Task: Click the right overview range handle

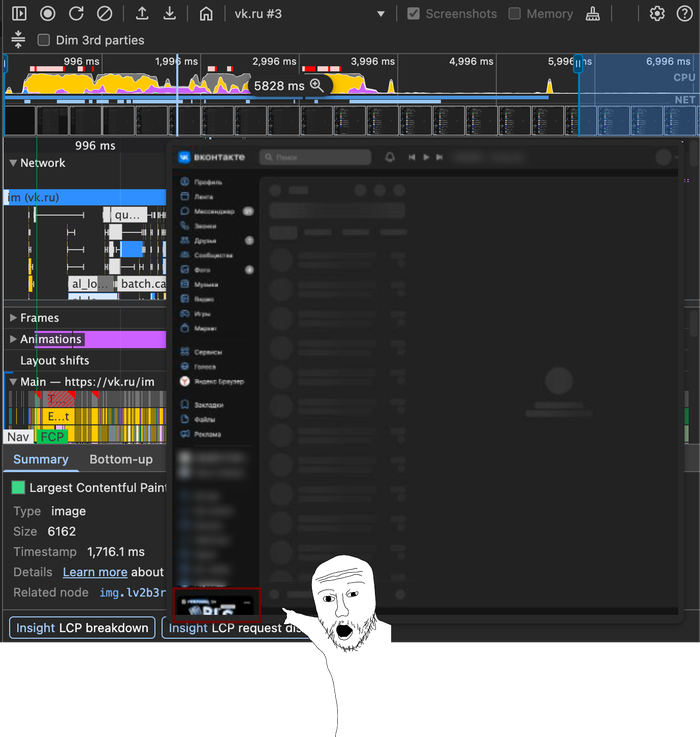Action: pyautogui.click(x=578, y=64)
